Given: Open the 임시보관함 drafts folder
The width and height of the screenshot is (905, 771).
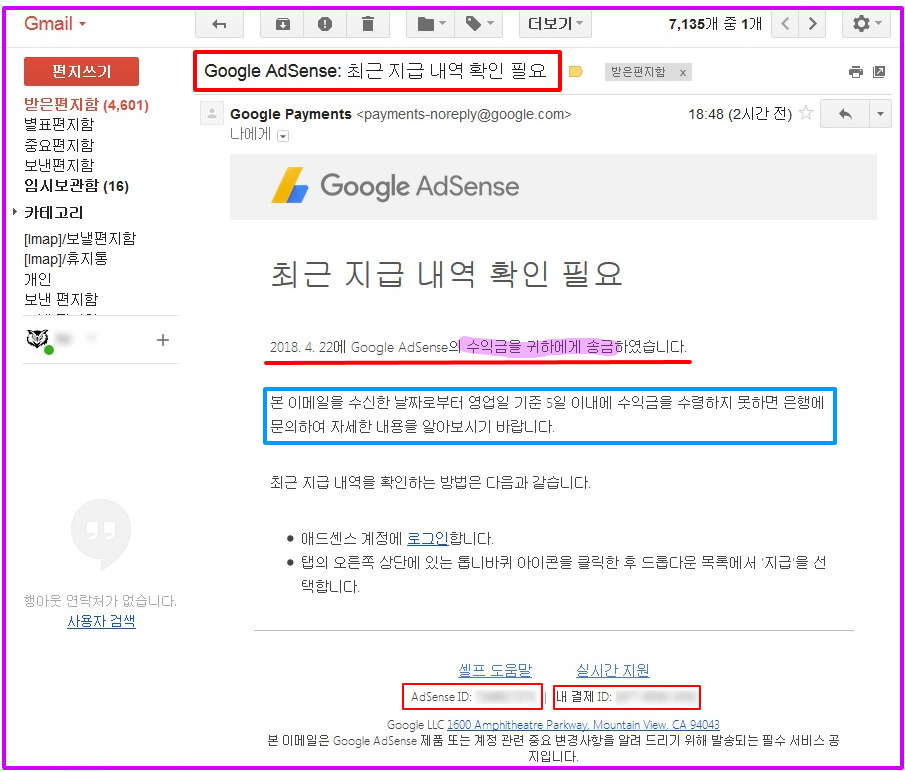Looking at the screenshot, I should click(61, 186).
